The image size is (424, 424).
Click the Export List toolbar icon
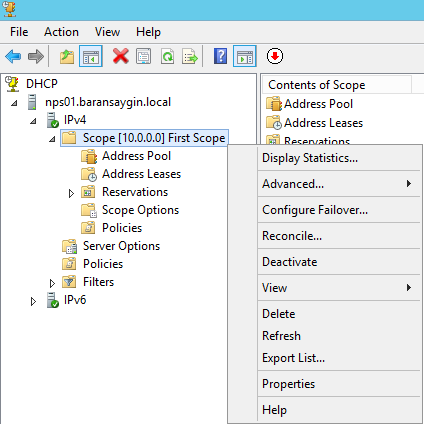190,56
